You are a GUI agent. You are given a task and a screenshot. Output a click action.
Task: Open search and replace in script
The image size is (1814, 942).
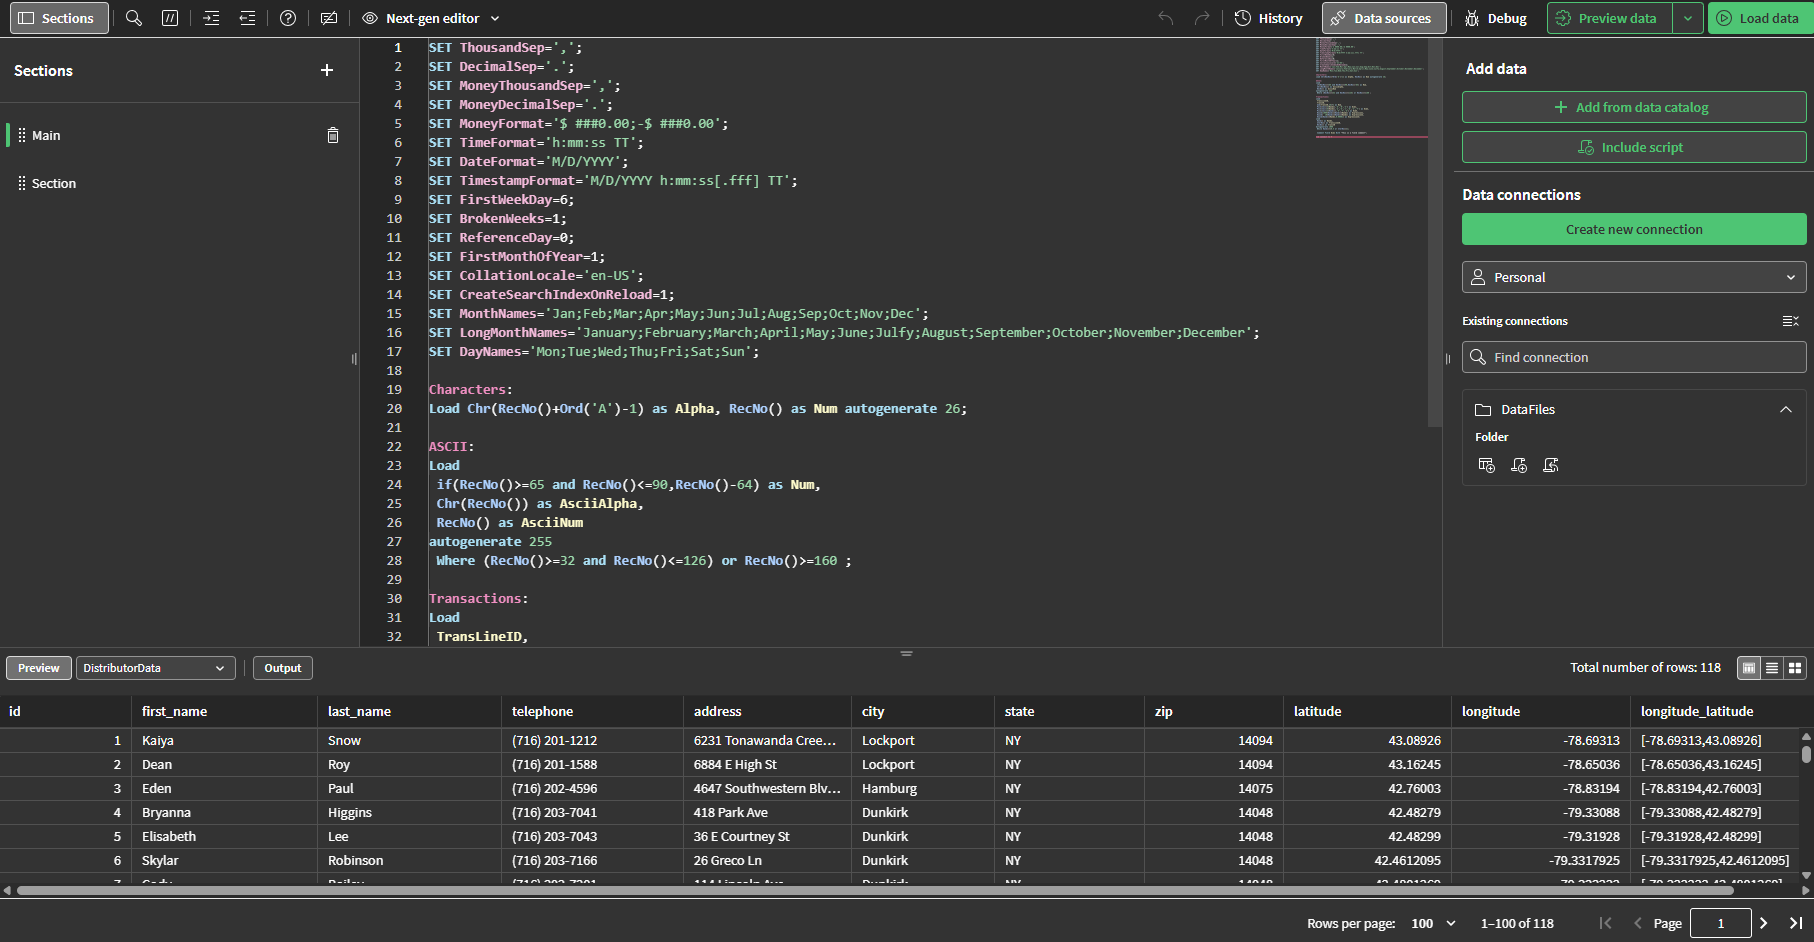pos(134,18)
